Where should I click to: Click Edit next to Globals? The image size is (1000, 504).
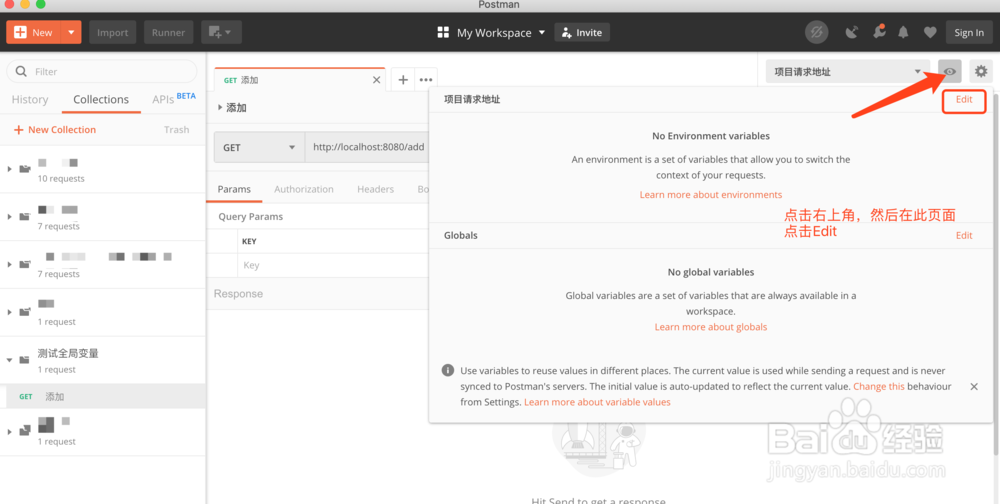pyautogui.click(x=964, y=235)
